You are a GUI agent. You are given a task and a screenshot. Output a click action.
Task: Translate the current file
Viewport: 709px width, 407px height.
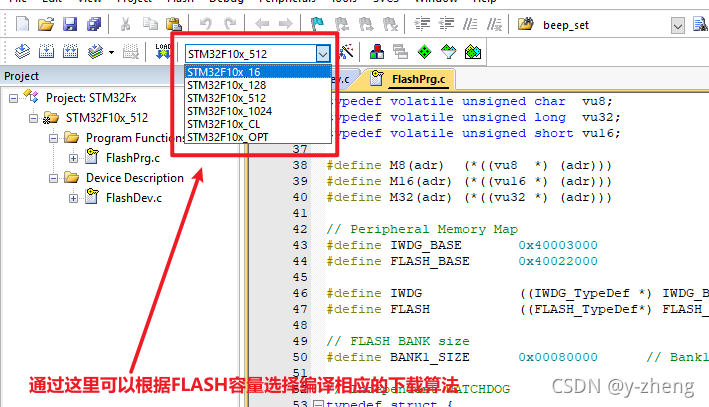click(x=22, y=52)
